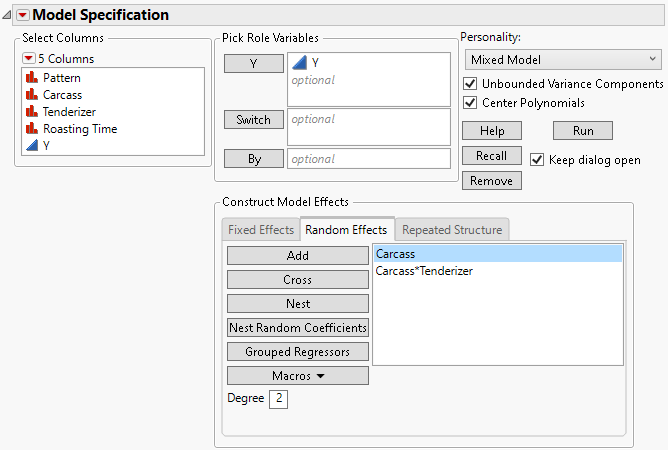Click the Y variable in role box
This screenshot has height=450, width=668.
315,63
